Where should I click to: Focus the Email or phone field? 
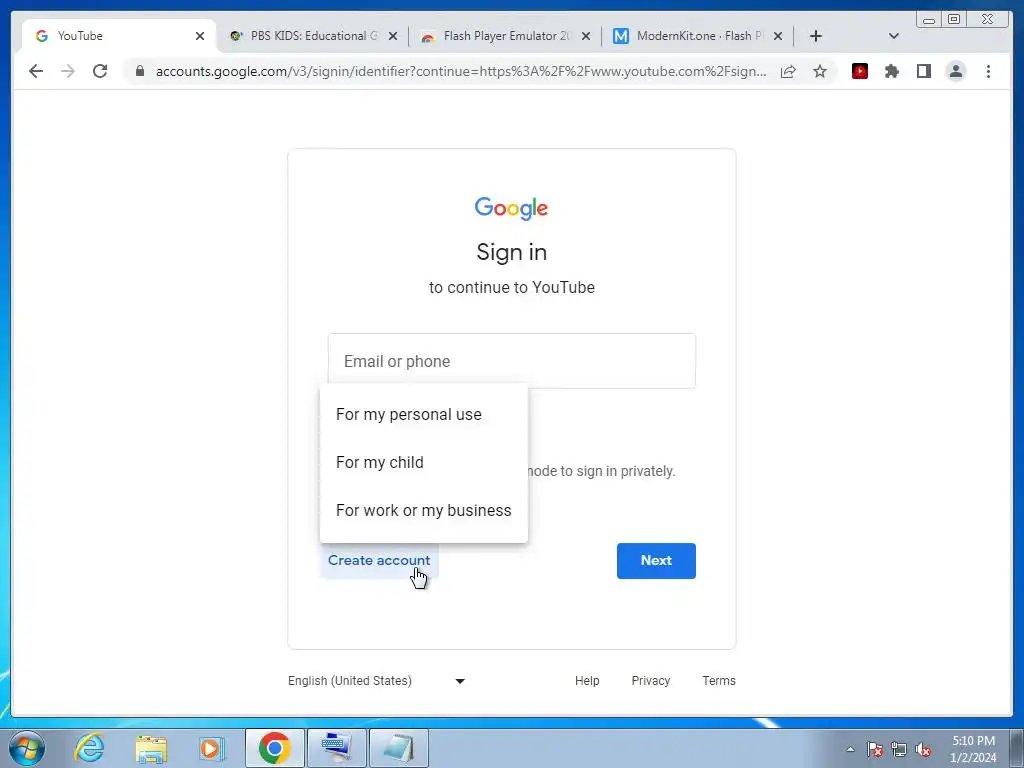coord(512,361)
